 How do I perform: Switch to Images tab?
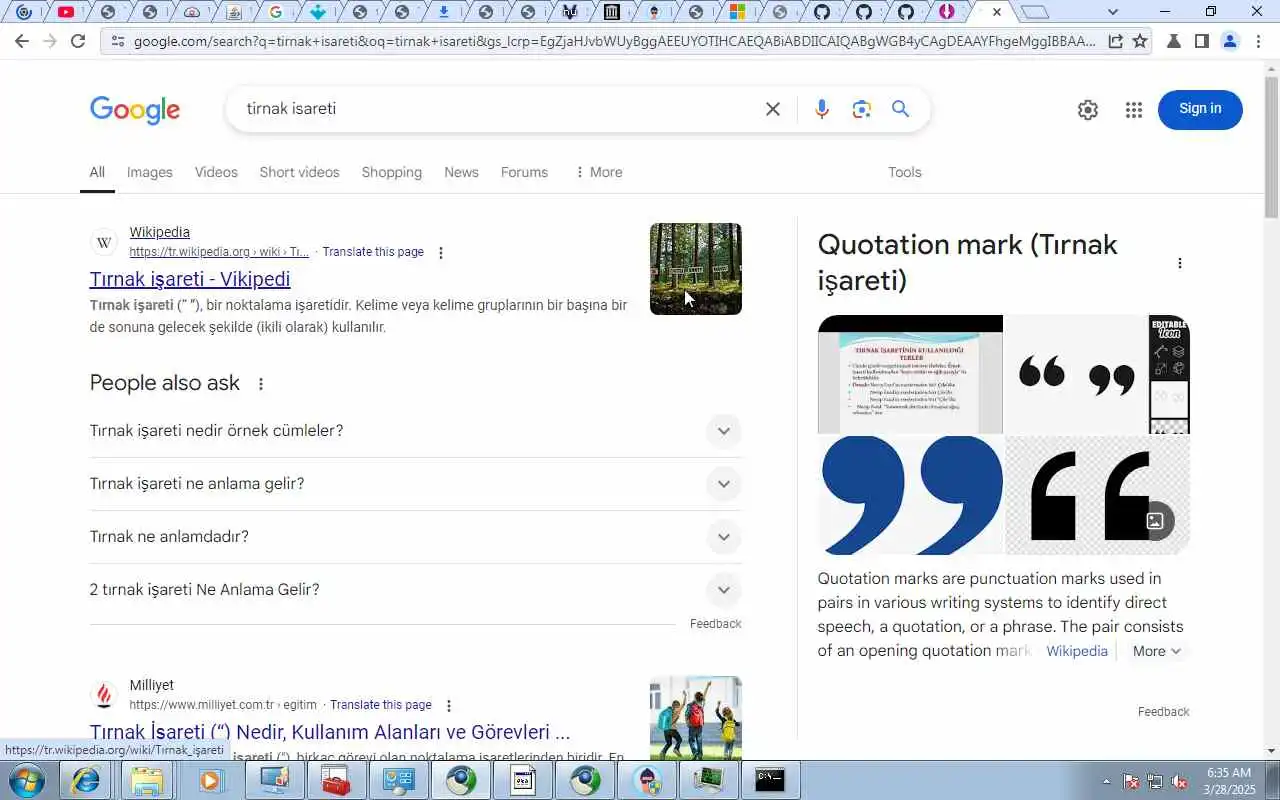coord(150,172)
